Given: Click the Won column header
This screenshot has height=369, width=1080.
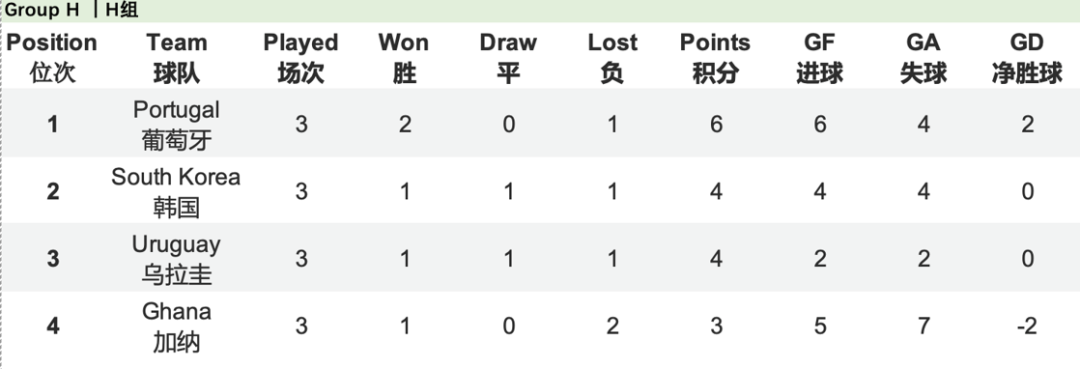Looking at the screenshot, I should click(x=404, y=57).
